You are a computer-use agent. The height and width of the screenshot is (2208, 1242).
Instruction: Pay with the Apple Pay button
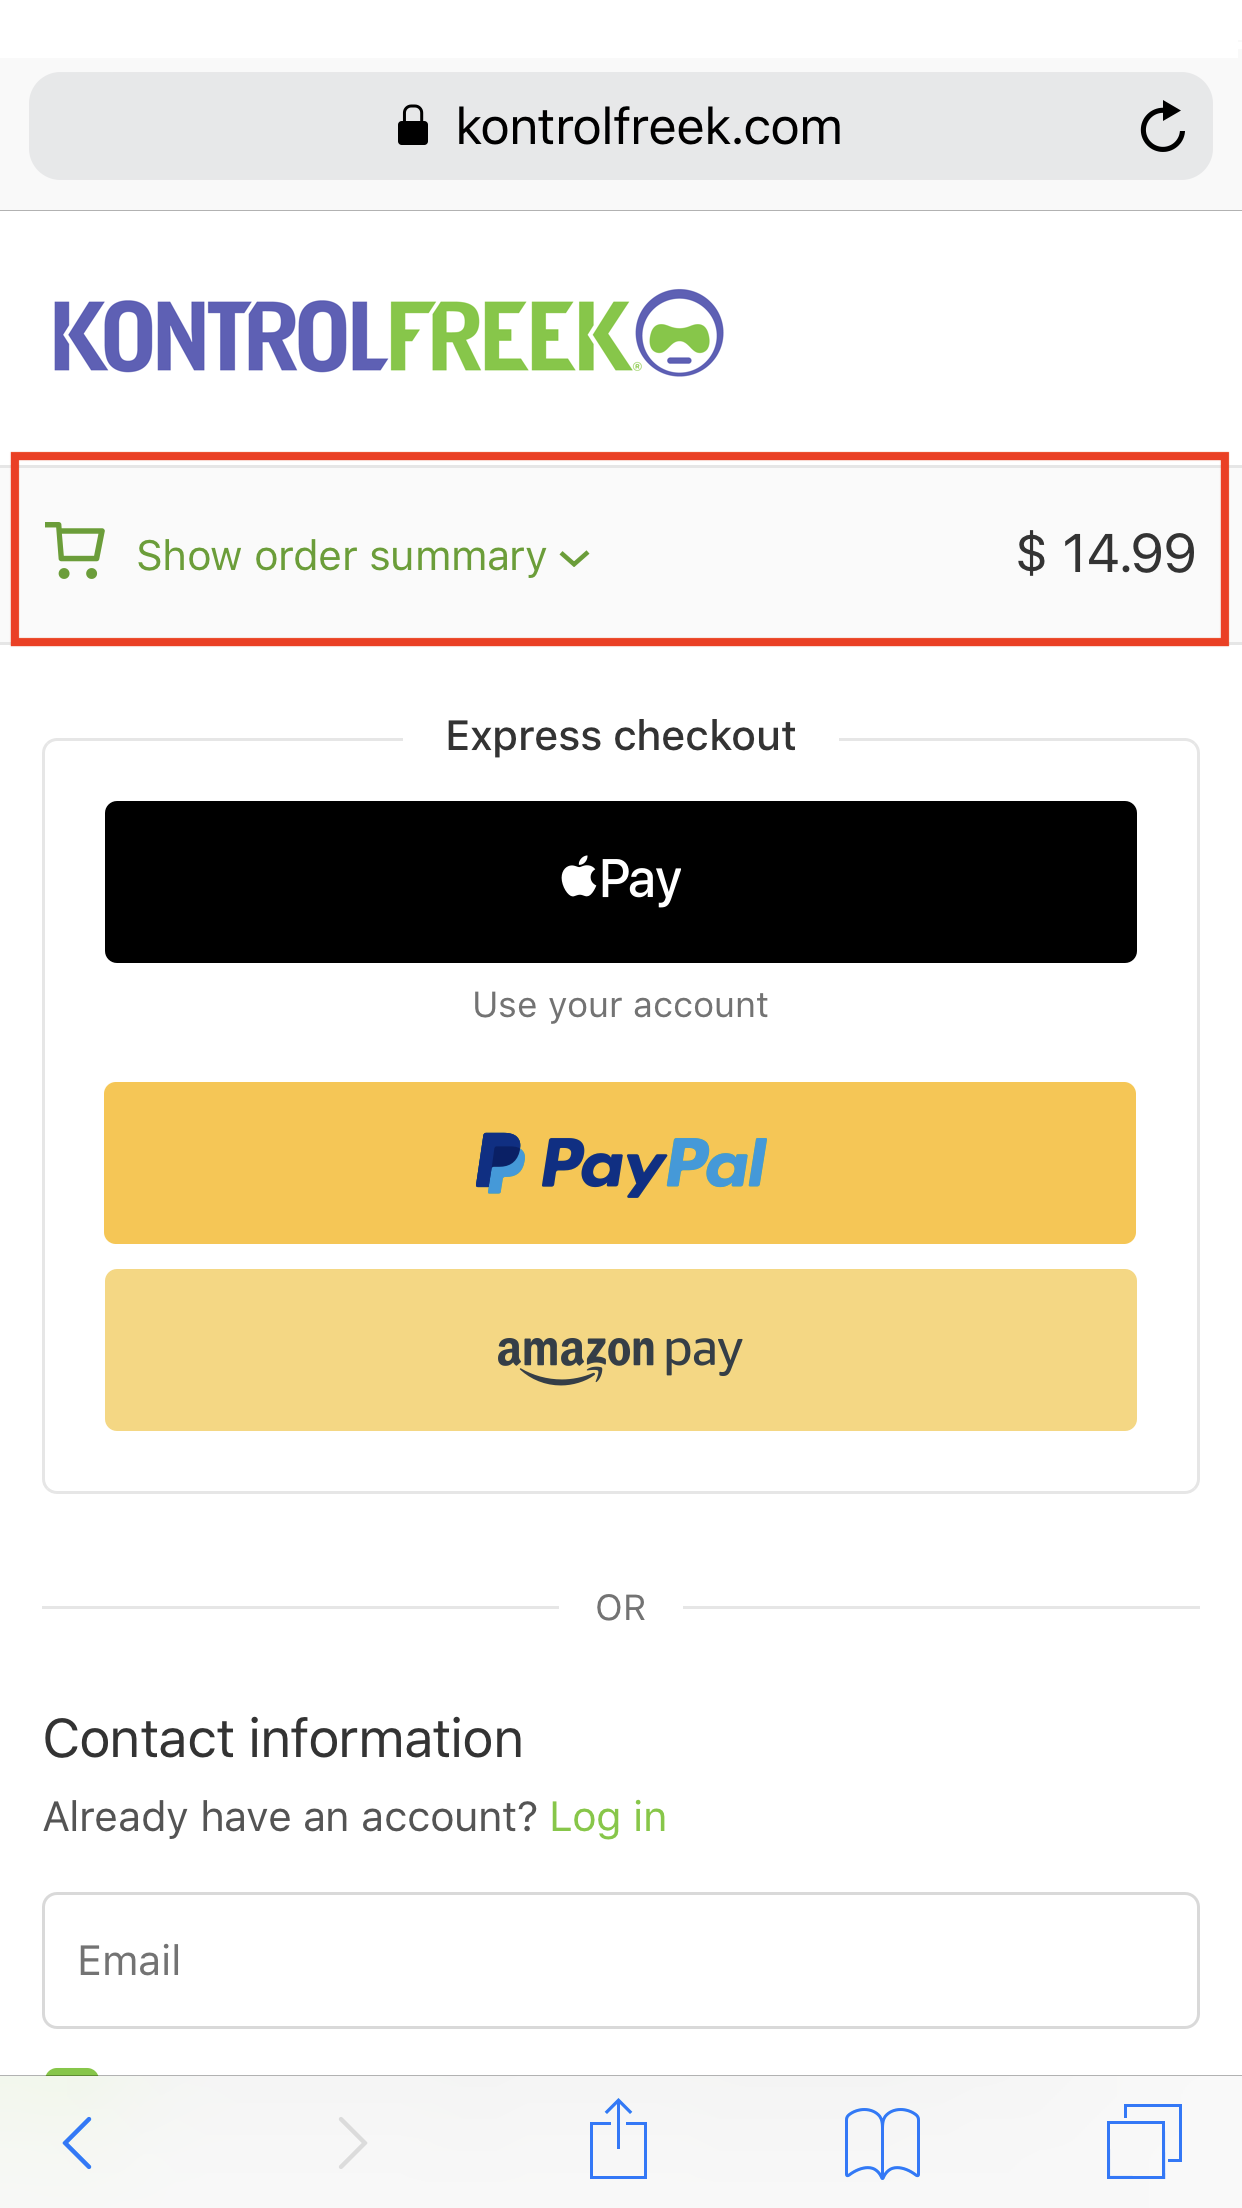pyautogui.click(x=620, y=881)
